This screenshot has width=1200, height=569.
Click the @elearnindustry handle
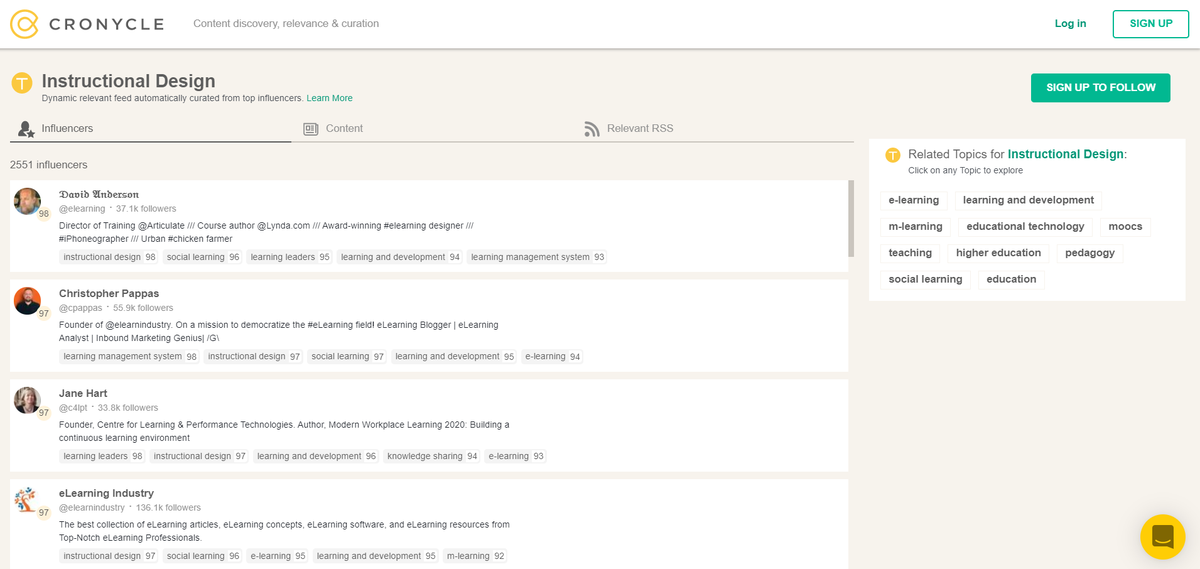click(92, 508)
